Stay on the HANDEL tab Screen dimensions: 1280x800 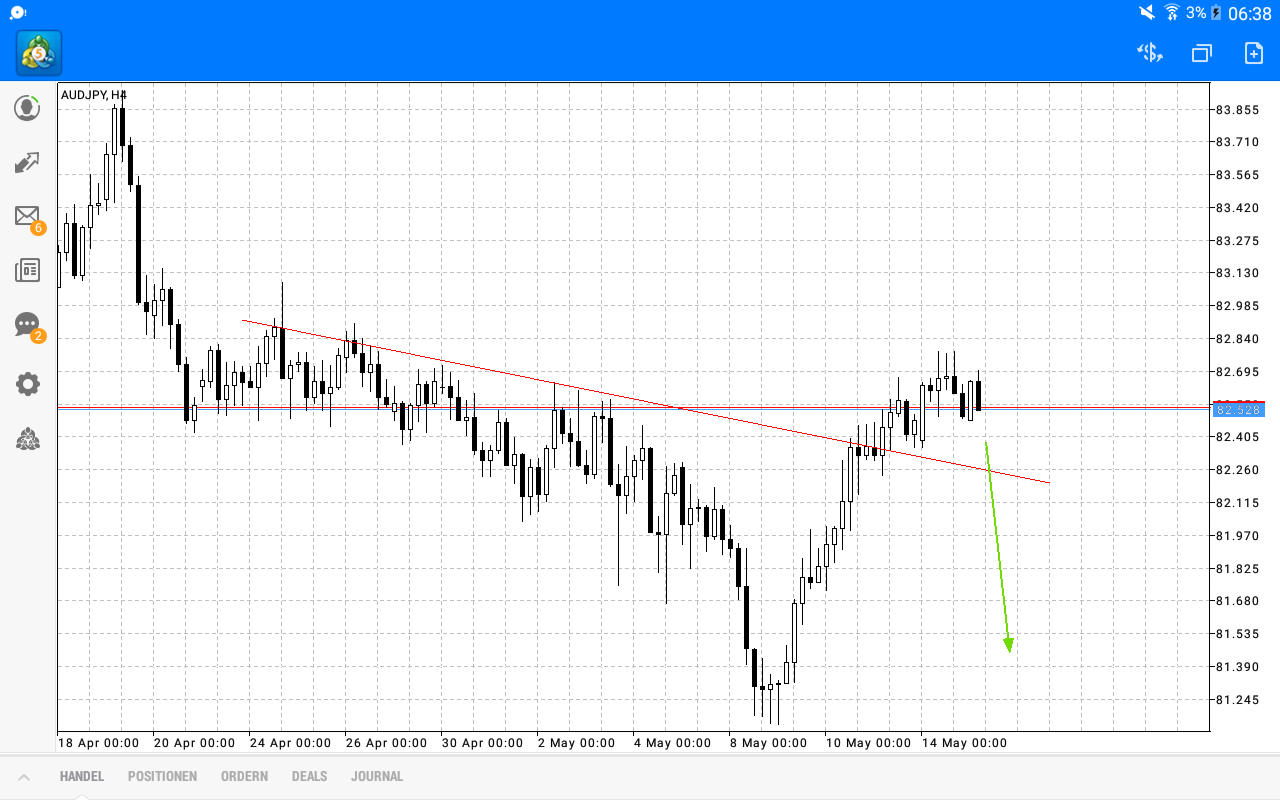coord(80,776)
